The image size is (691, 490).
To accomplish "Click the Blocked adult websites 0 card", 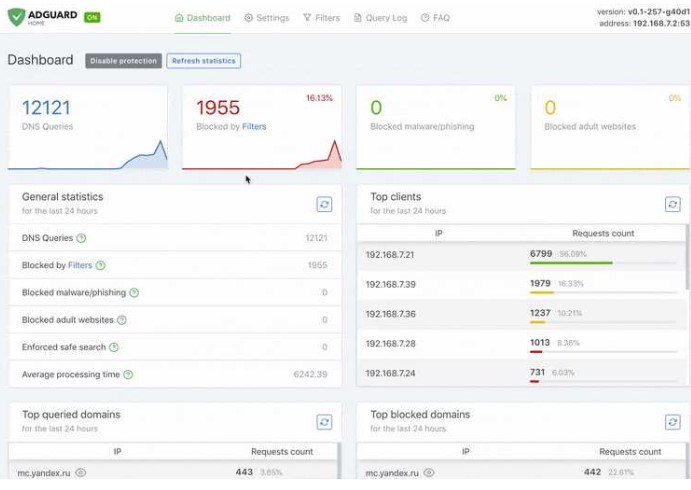I will (610, 127).
